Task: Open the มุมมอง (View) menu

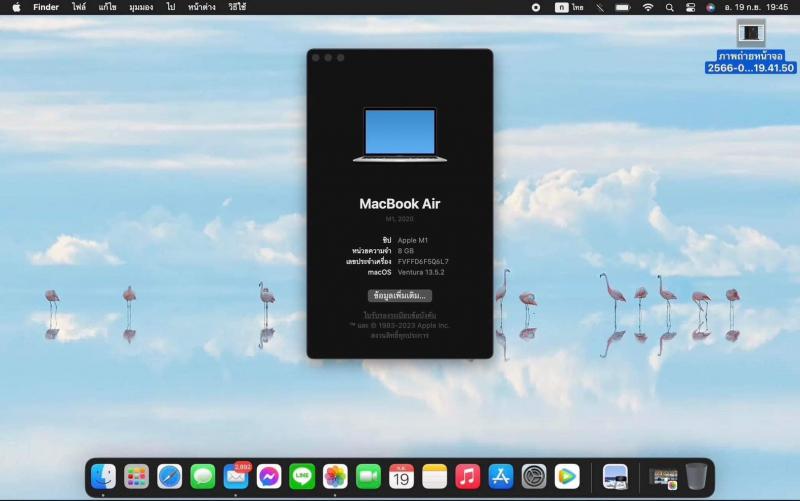Action: coord(141,7)
